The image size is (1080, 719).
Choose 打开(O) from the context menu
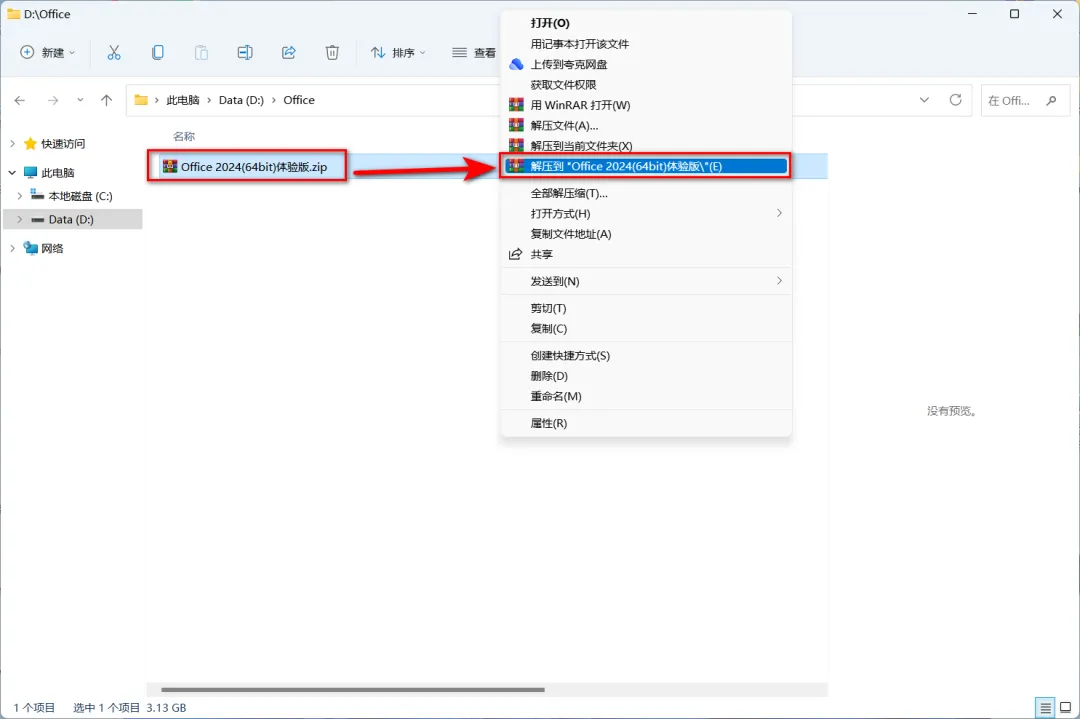(647, 23)
